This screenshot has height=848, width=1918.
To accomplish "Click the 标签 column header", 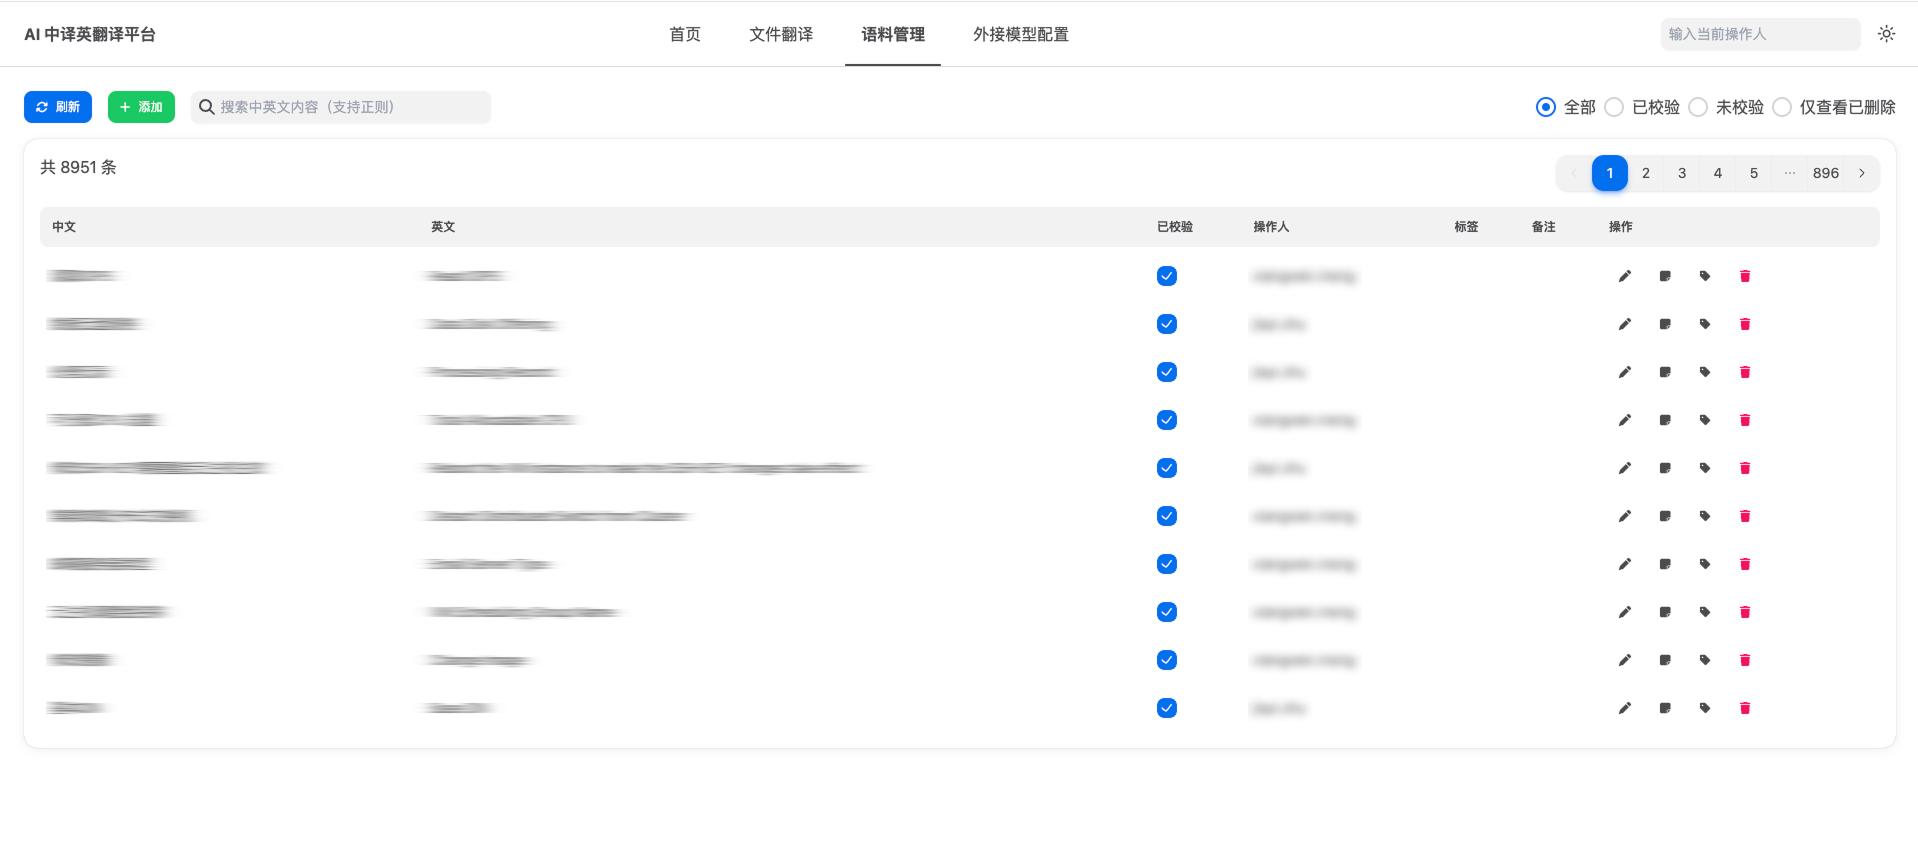I will 1466,227.
